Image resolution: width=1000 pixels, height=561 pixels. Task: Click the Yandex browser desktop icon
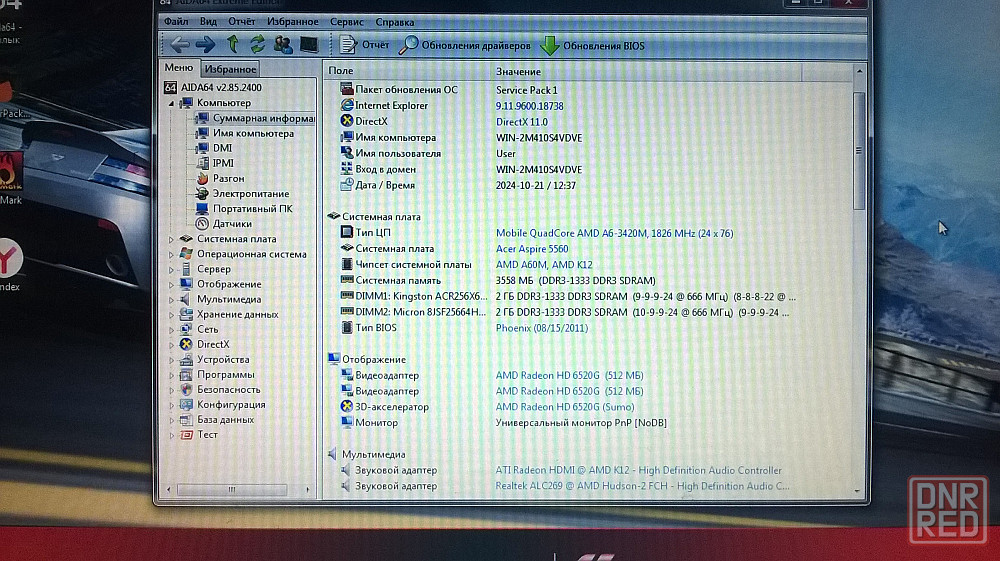point(10,259)
